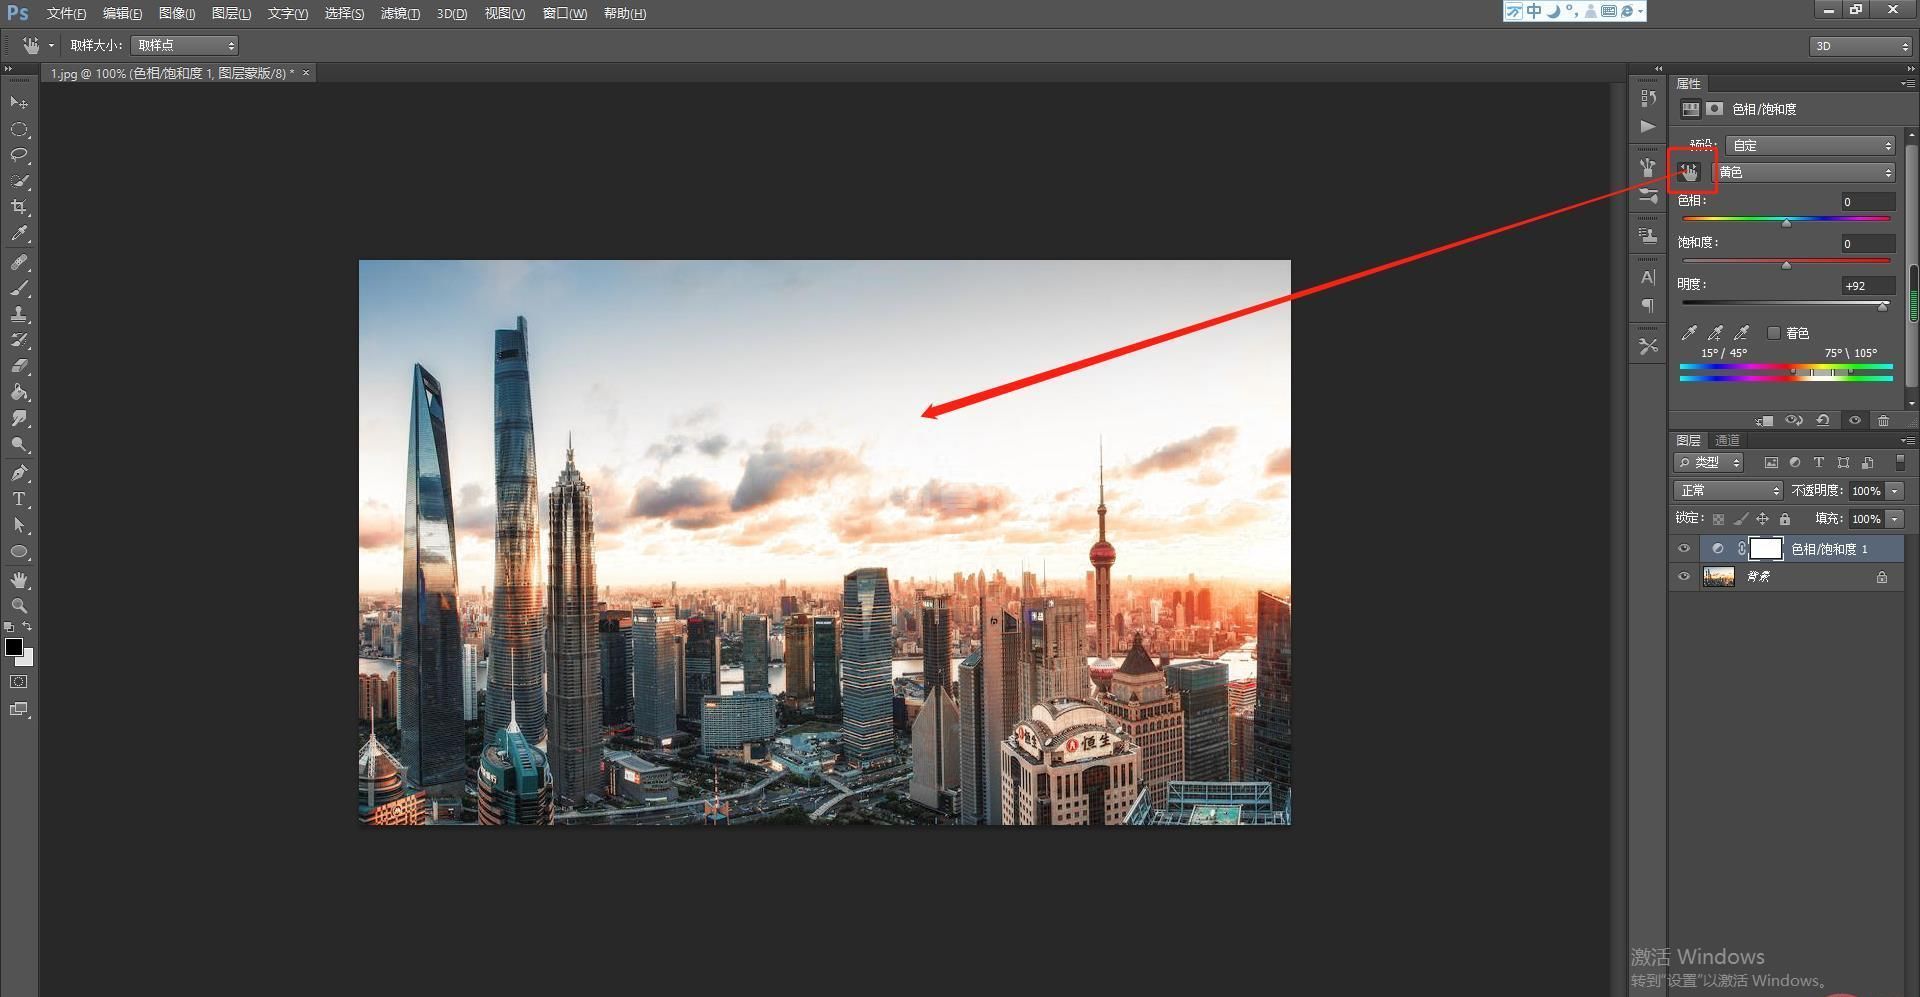Toggle lock image pixels brush icon
Screen dimensions: 1920x997
[x=1740, y=519]
